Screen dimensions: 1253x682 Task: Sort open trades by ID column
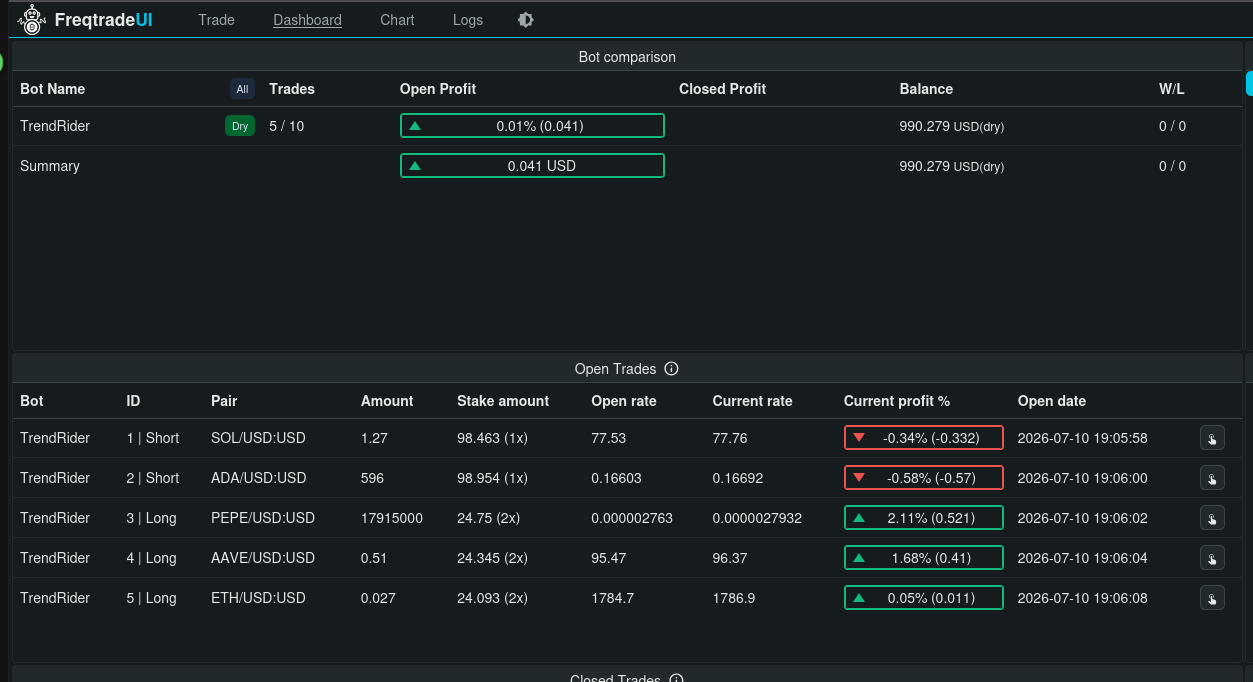pyautogui.click(x=133, y=401)
